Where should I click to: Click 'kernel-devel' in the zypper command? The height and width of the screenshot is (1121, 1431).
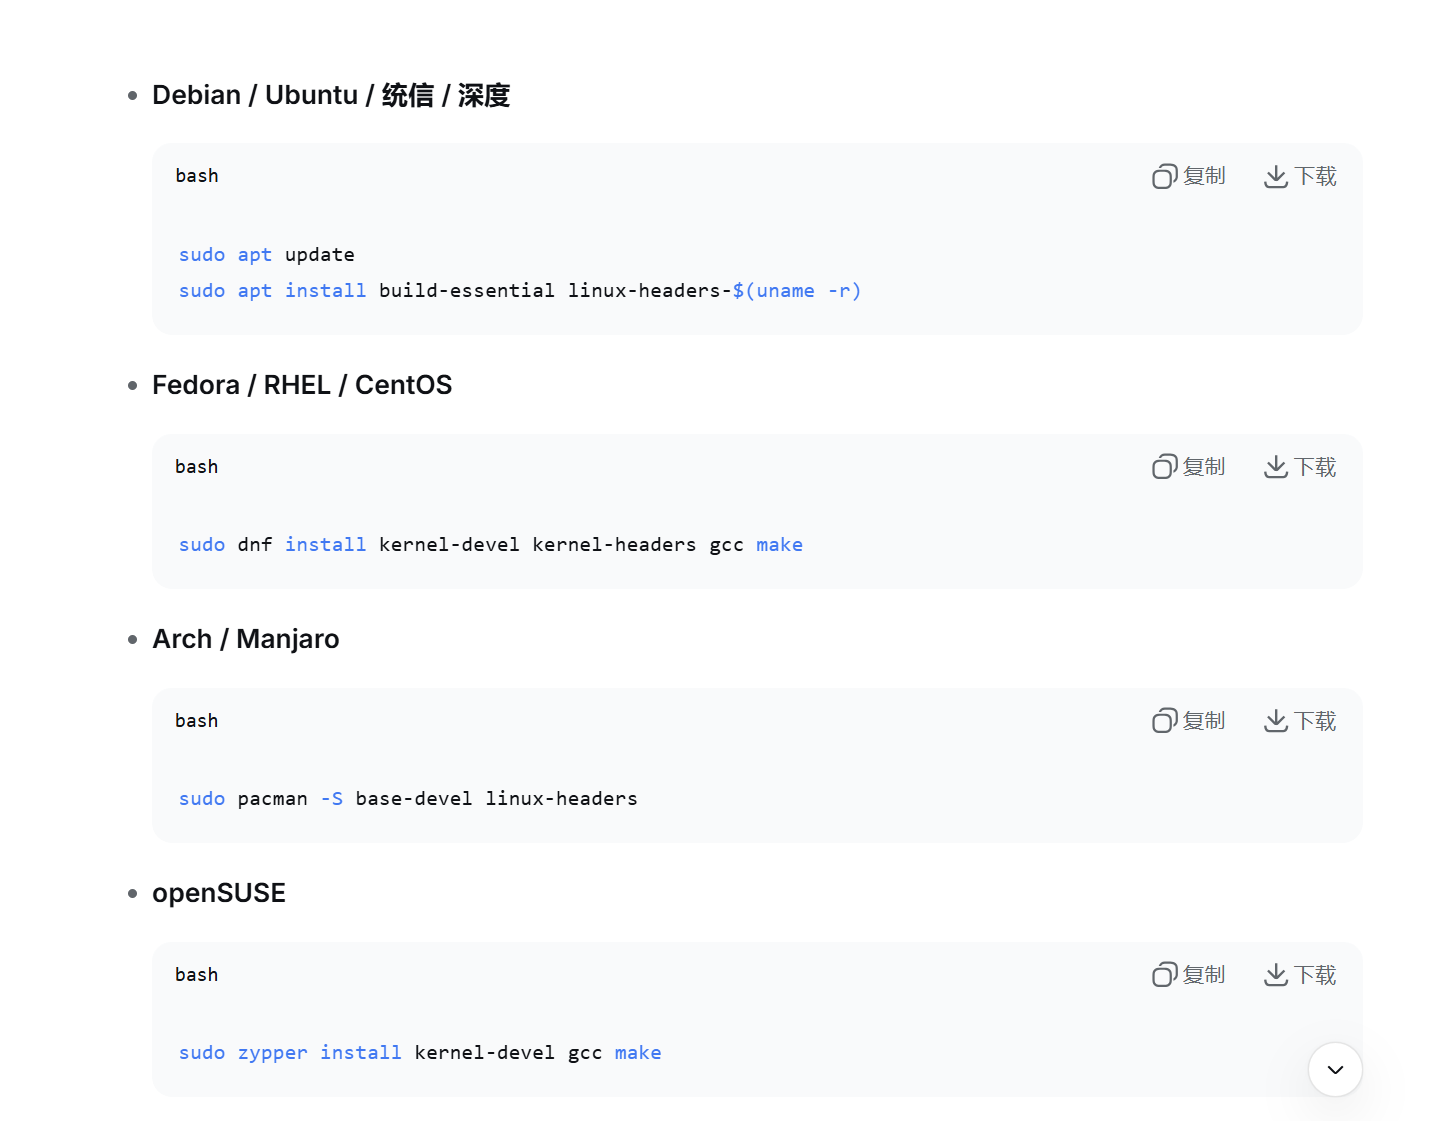[x=485, y=1053]
